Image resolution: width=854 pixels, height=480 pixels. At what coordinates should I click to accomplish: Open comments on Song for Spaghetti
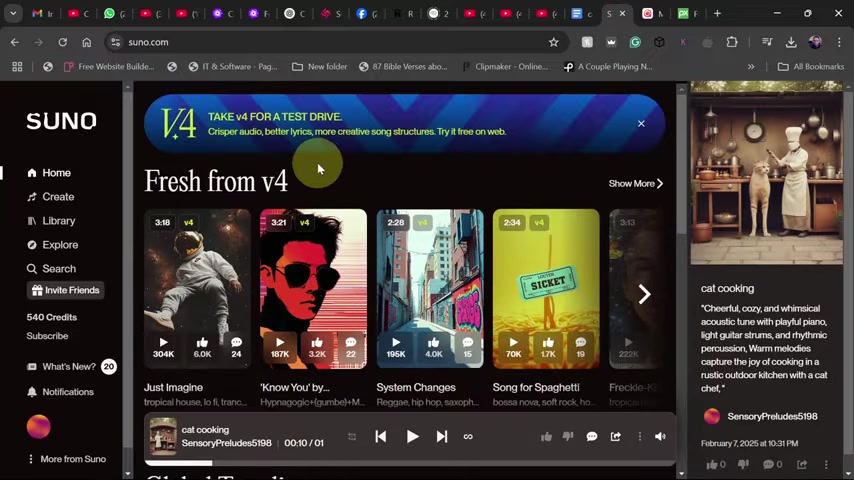581,347
